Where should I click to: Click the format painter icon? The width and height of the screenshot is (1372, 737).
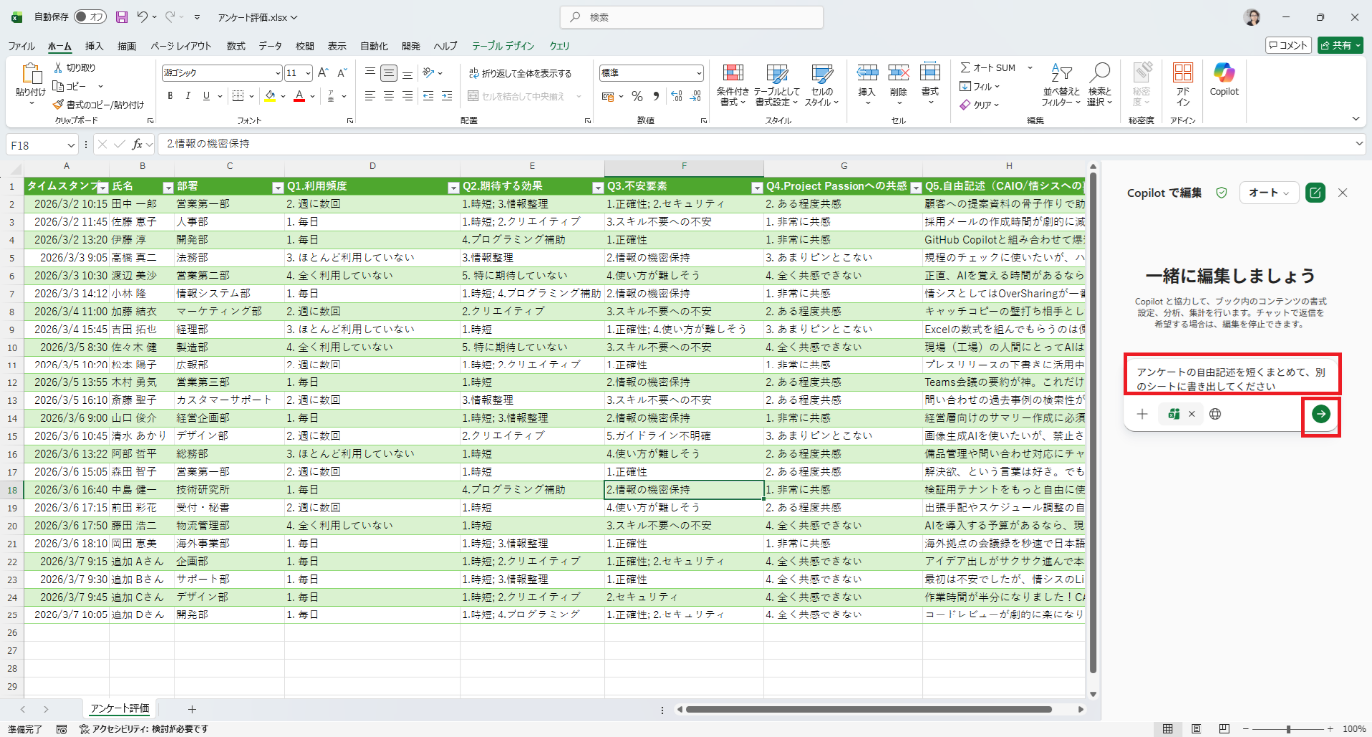[58, 104]
